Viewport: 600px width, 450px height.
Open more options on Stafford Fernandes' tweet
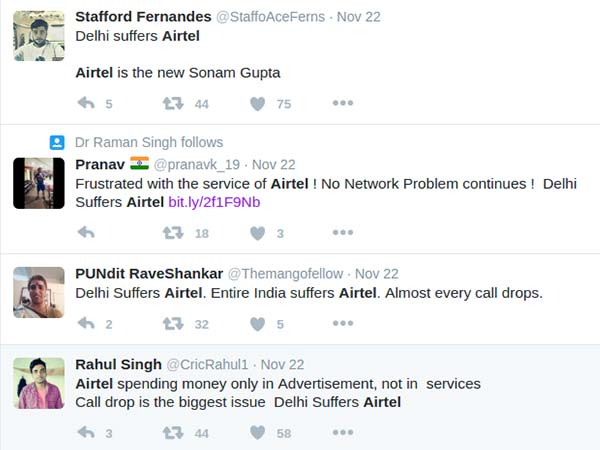(x=342, y=104)
